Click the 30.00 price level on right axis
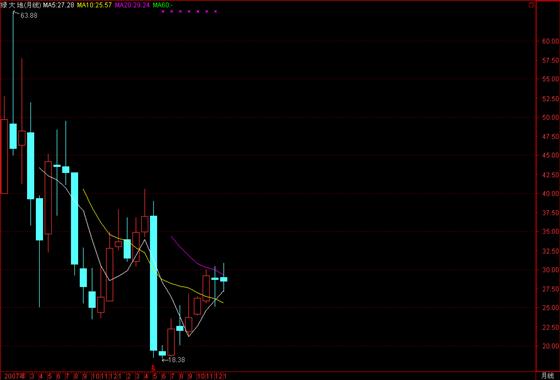 (550, 270)
